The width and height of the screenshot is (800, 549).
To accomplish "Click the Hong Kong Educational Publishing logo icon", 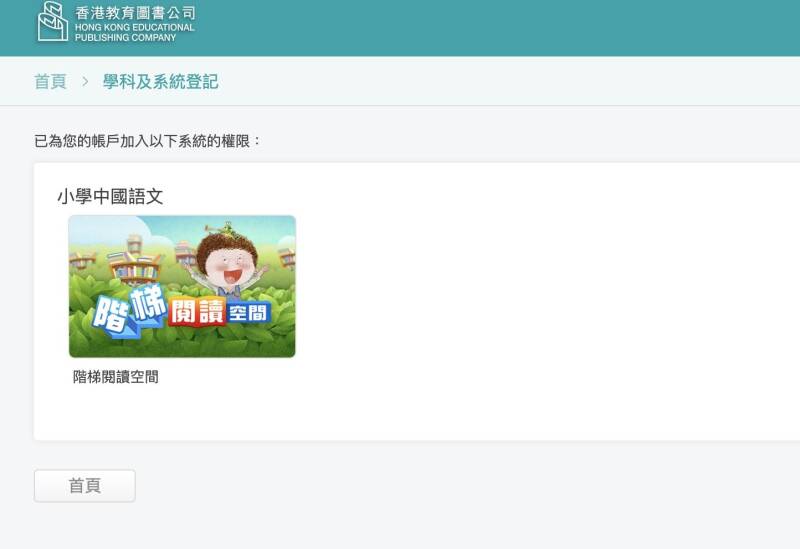I will 53,22.
